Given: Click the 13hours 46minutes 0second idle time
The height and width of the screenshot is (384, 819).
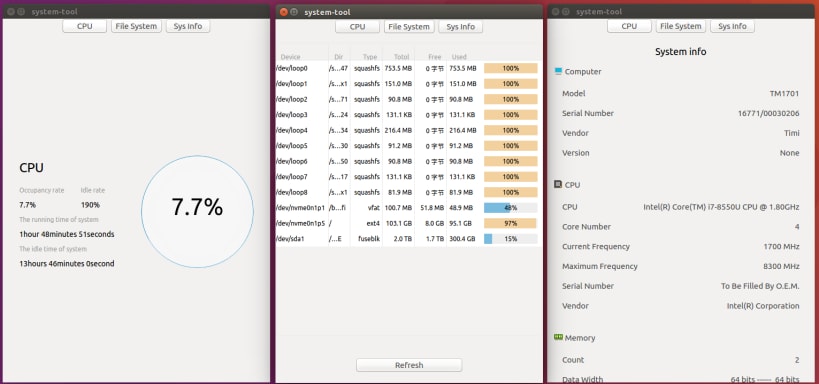Looking at the screenshot, I should click(x=67, y=263).
